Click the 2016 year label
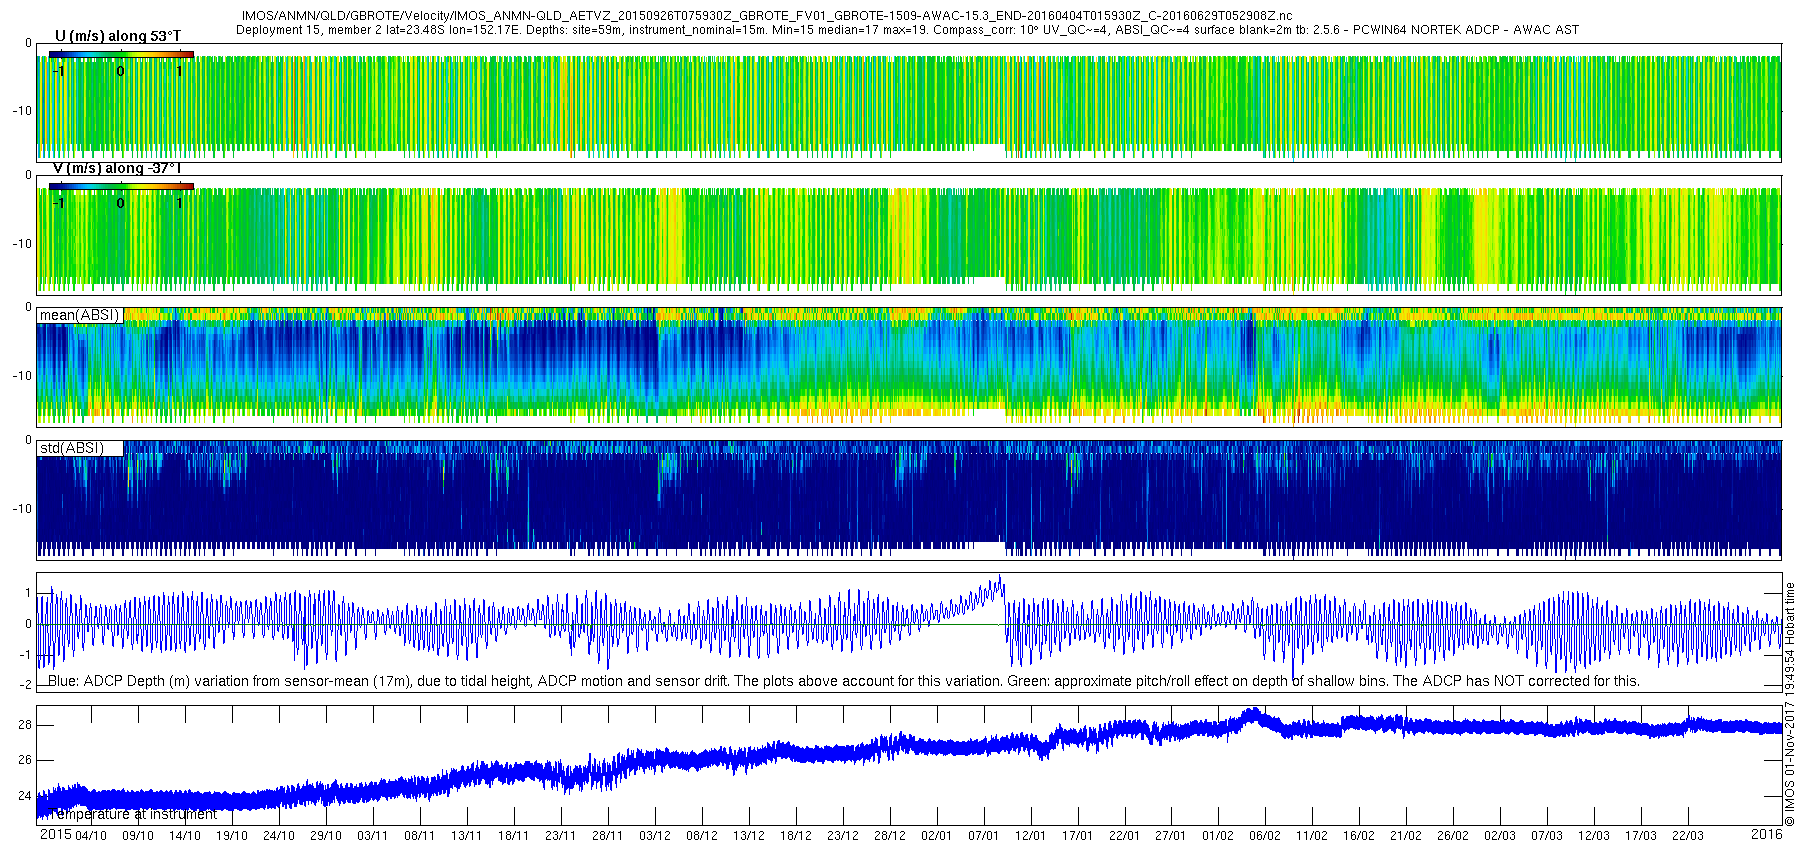This screenshot has height=850, width=1800. coord(1767,834)
